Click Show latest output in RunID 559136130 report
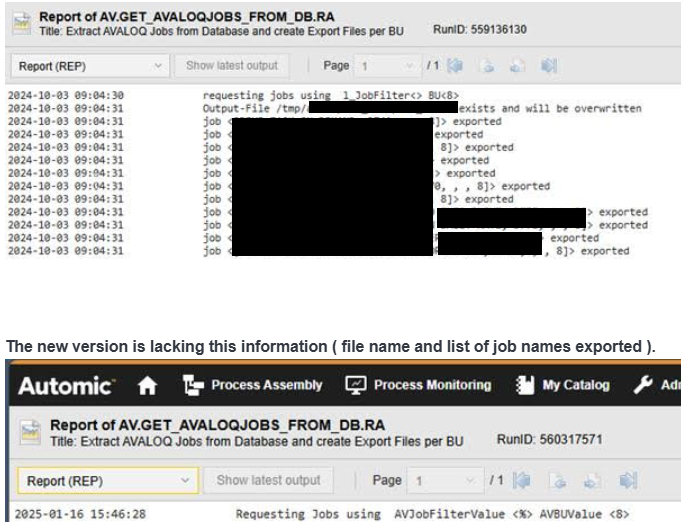The height and width of the screenshot is (522, 681). click(x=231, y=66)
